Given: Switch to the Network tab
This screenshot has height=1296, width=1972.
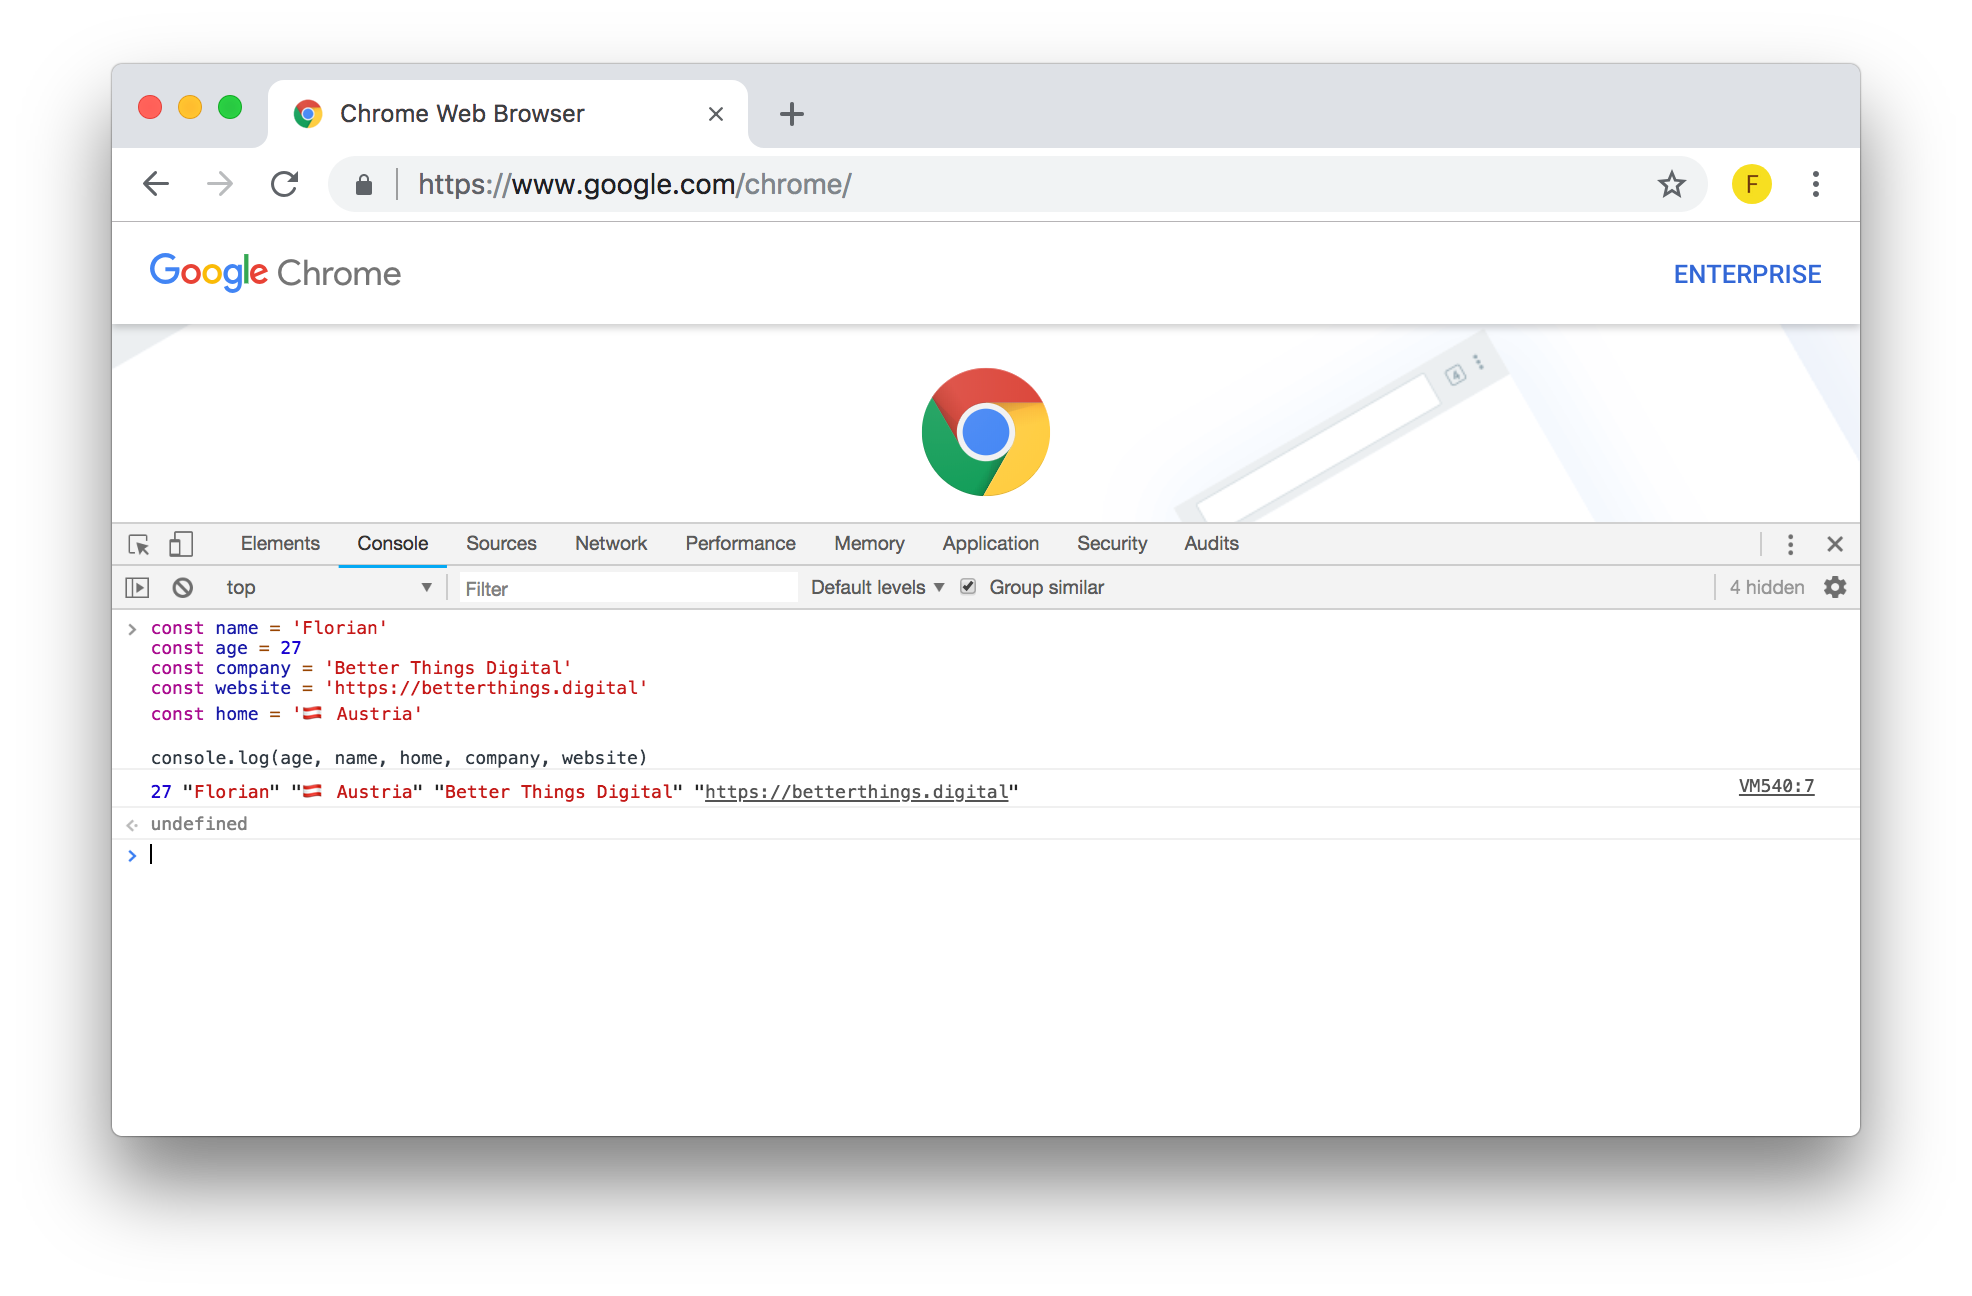Looking at the screenshot, I should [x=610, y=544].
